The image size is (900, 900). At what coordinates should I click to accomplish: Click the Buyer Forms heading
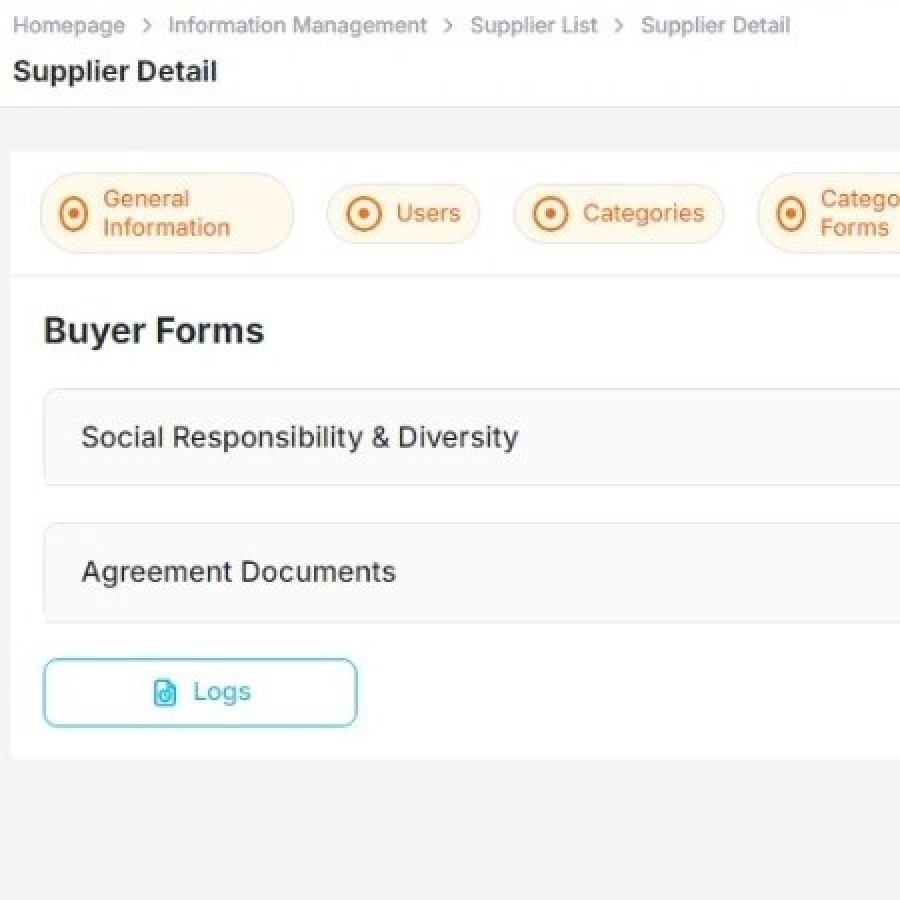click(154, 331)
